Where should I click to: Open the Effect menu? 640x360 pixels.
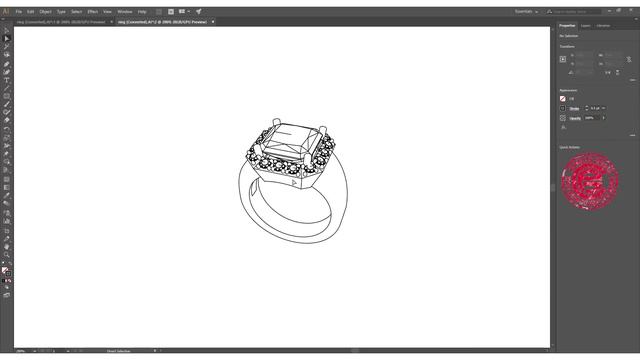click(93, 12)
